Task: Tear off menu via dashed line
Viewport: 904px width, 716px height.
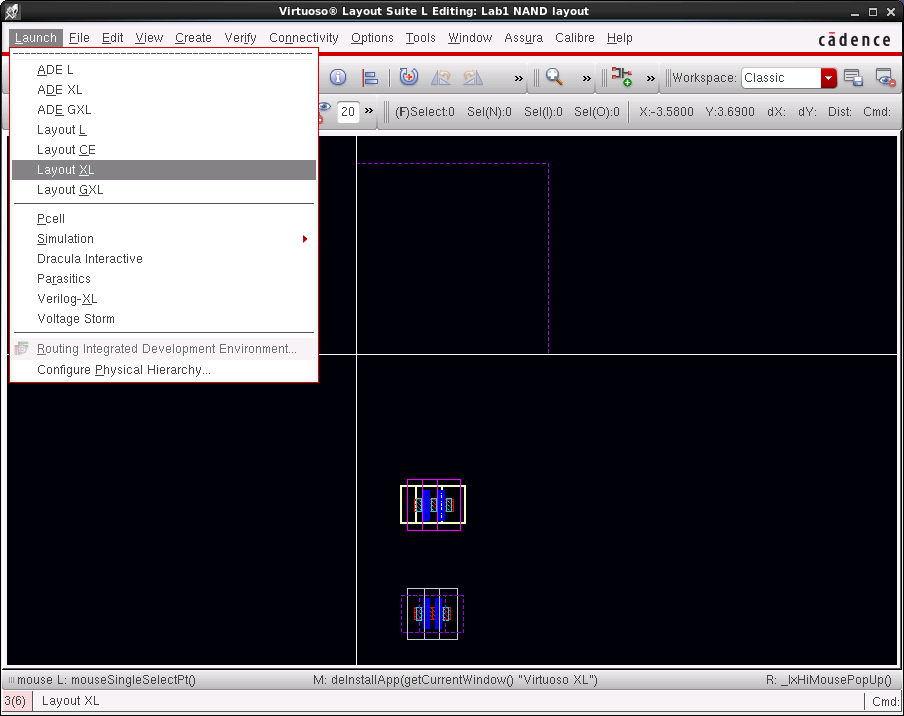Action: point(164,54)
